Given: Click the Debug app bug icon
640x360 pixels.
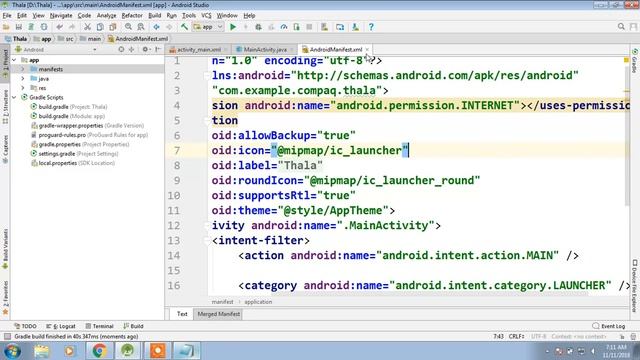Looking at the screenshot, I should pyautogui.click(x=258, y=27).
